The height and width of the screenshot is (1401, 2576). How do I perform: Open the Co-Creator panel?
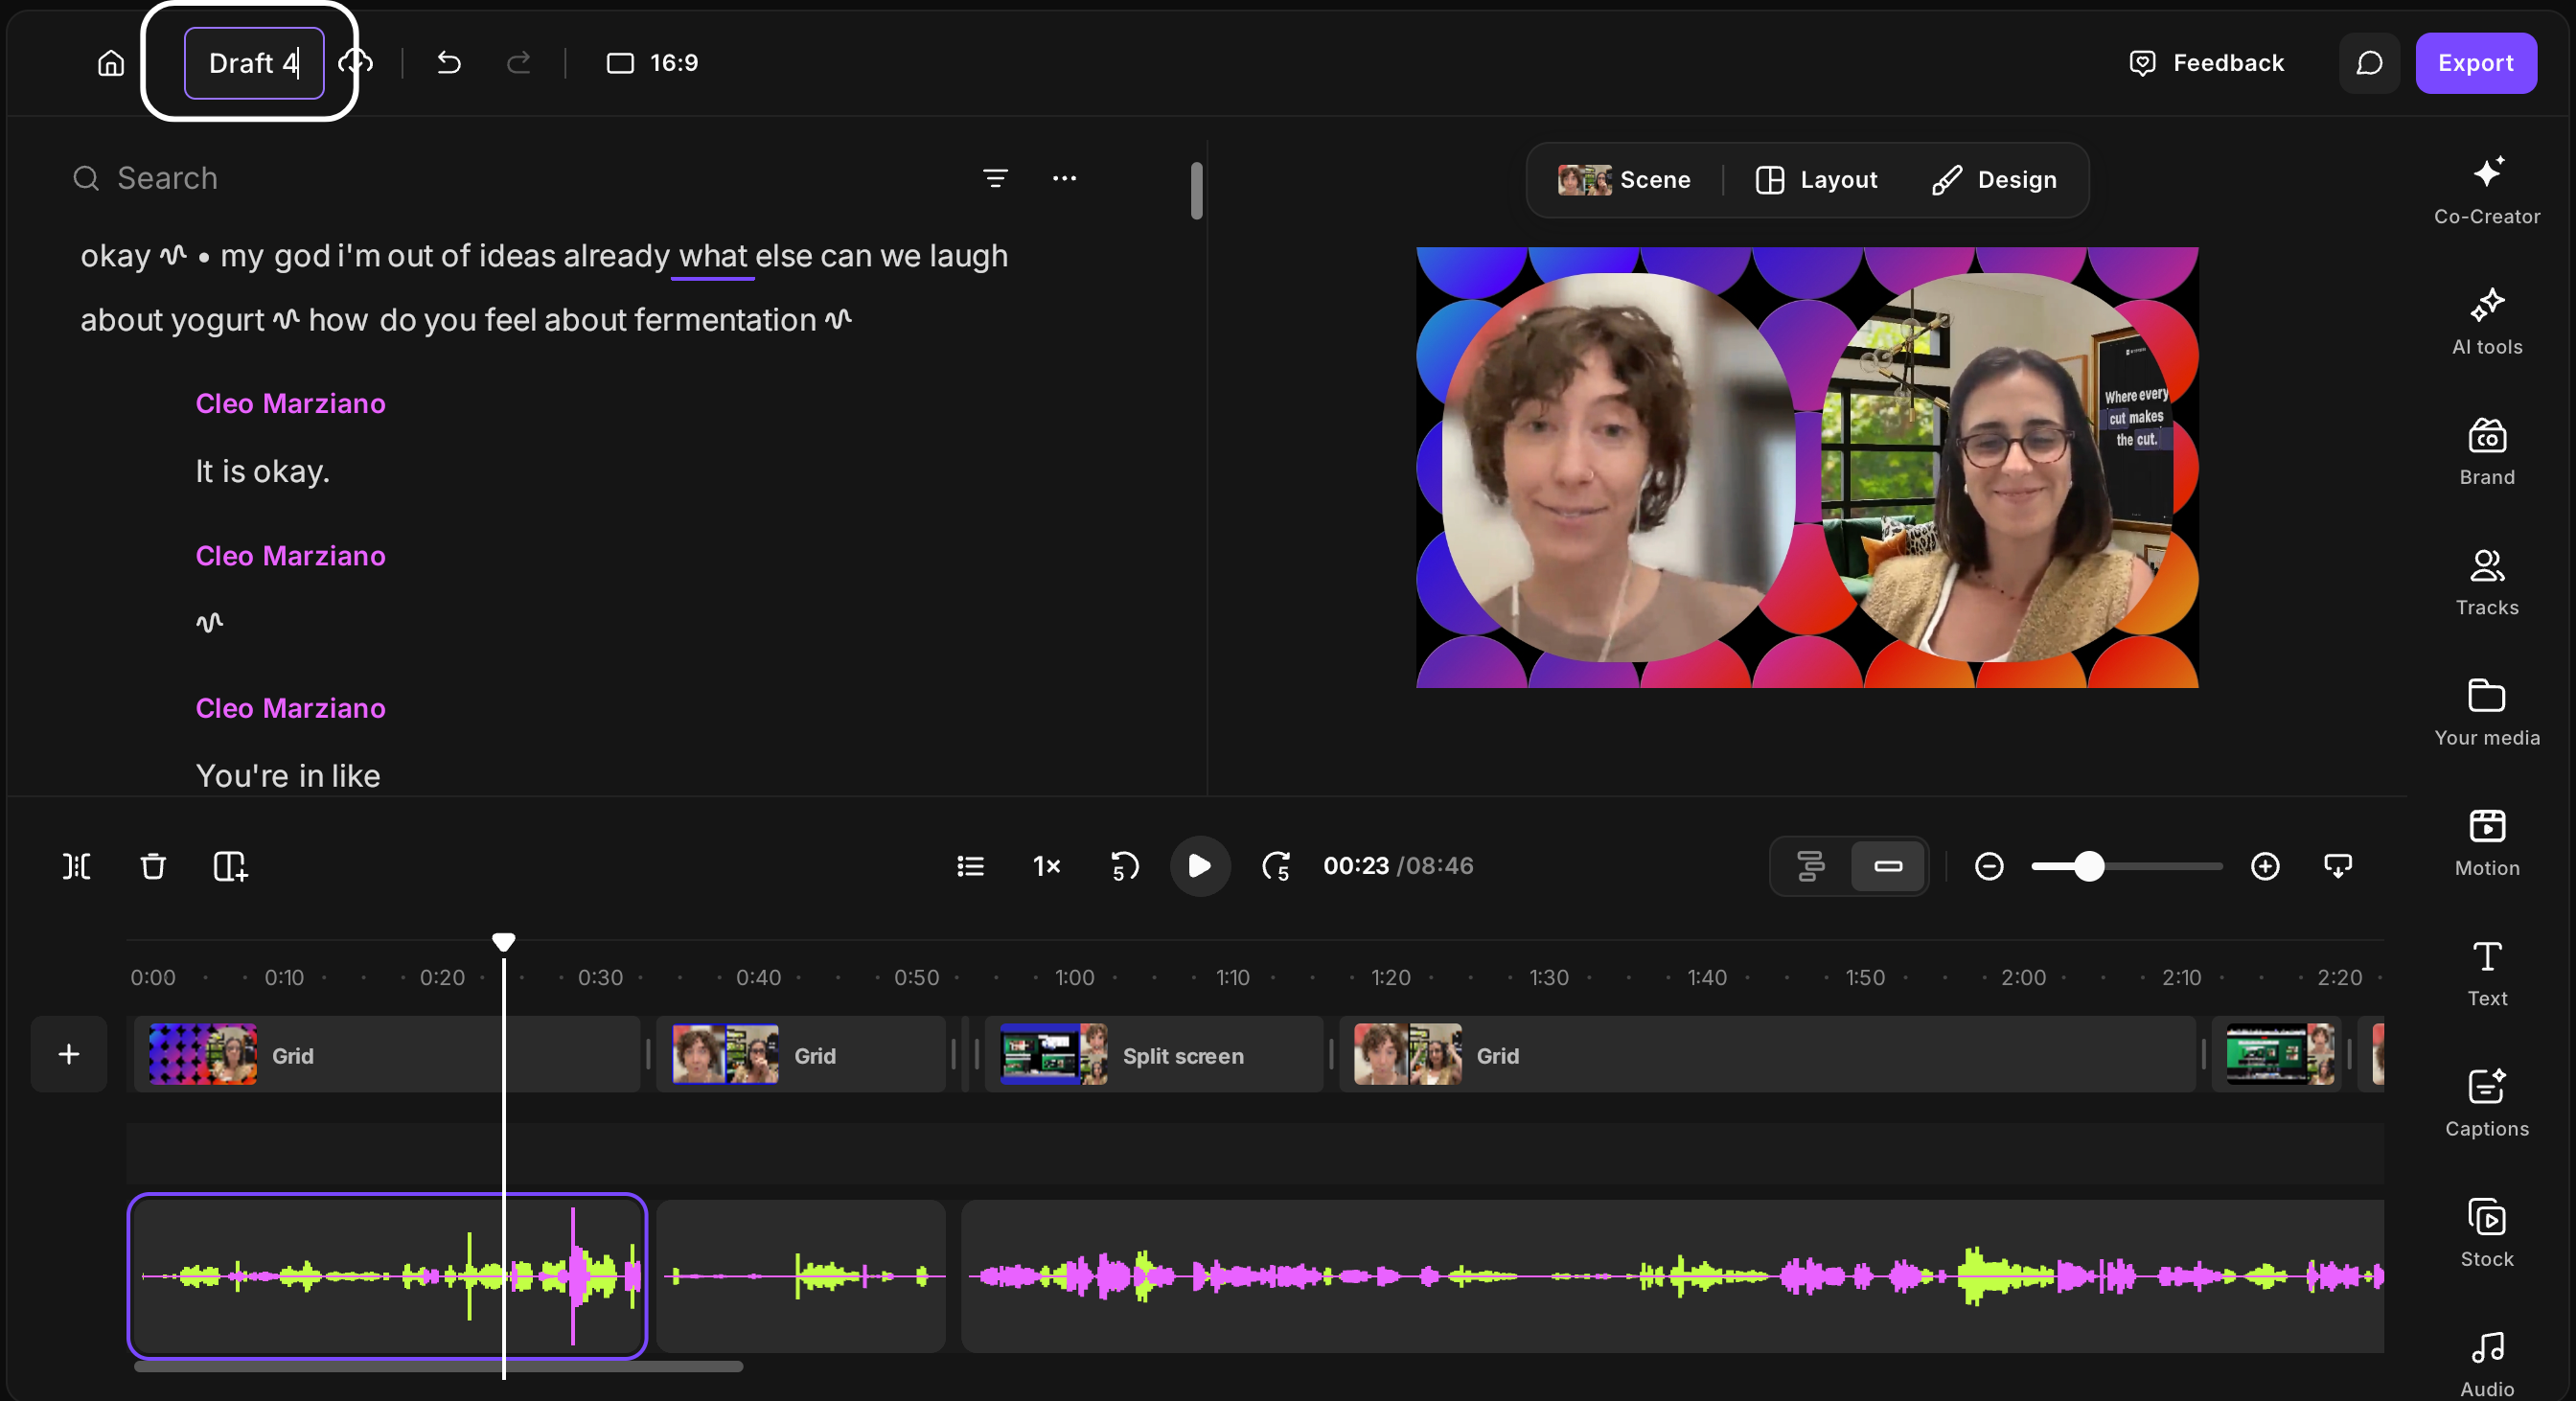click(x=2486, y=190)
